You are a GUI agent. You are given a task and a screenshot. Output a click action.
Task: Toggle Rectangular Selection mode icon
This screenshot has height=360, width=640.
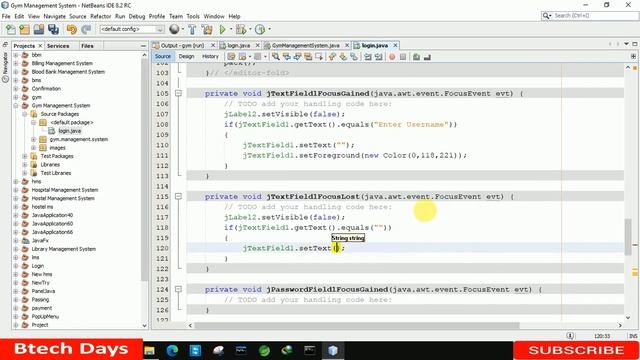tap(319, 57)
